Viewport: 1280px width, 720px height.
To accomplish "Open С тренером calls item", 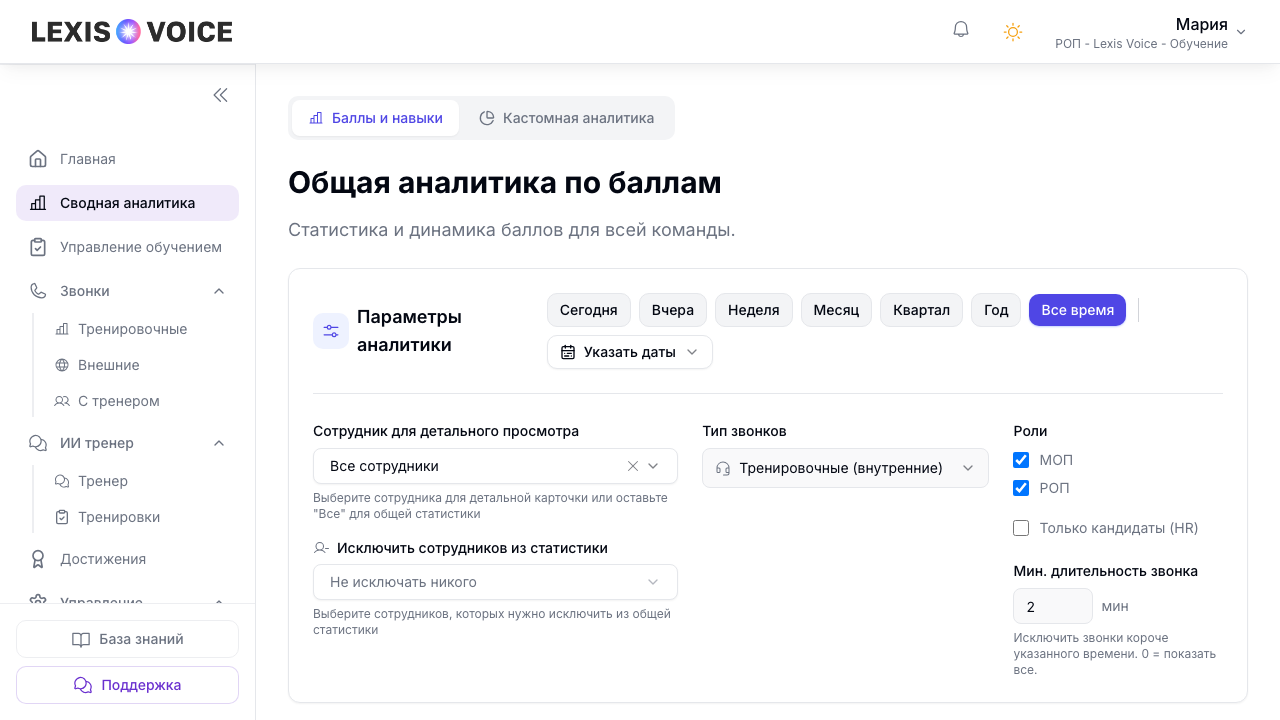I will point(140,401).
